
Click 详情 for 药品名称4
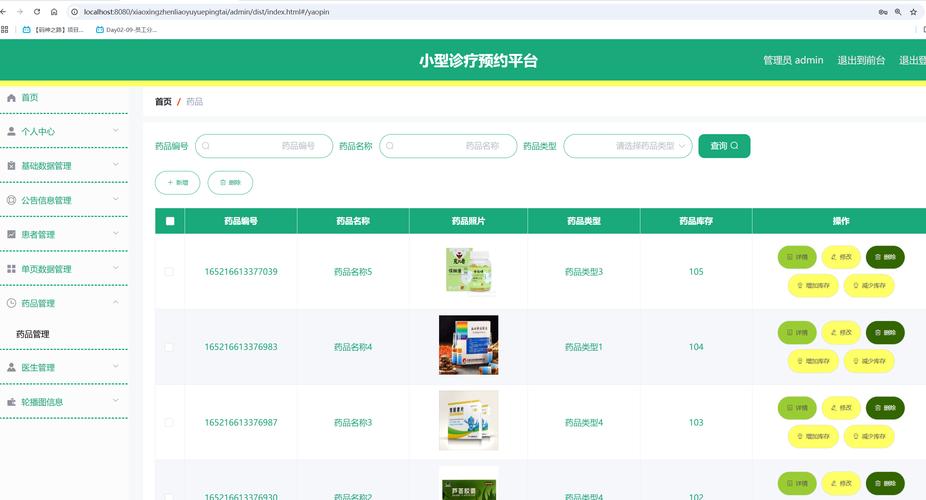pyautogui.click(x=797, y=332)
